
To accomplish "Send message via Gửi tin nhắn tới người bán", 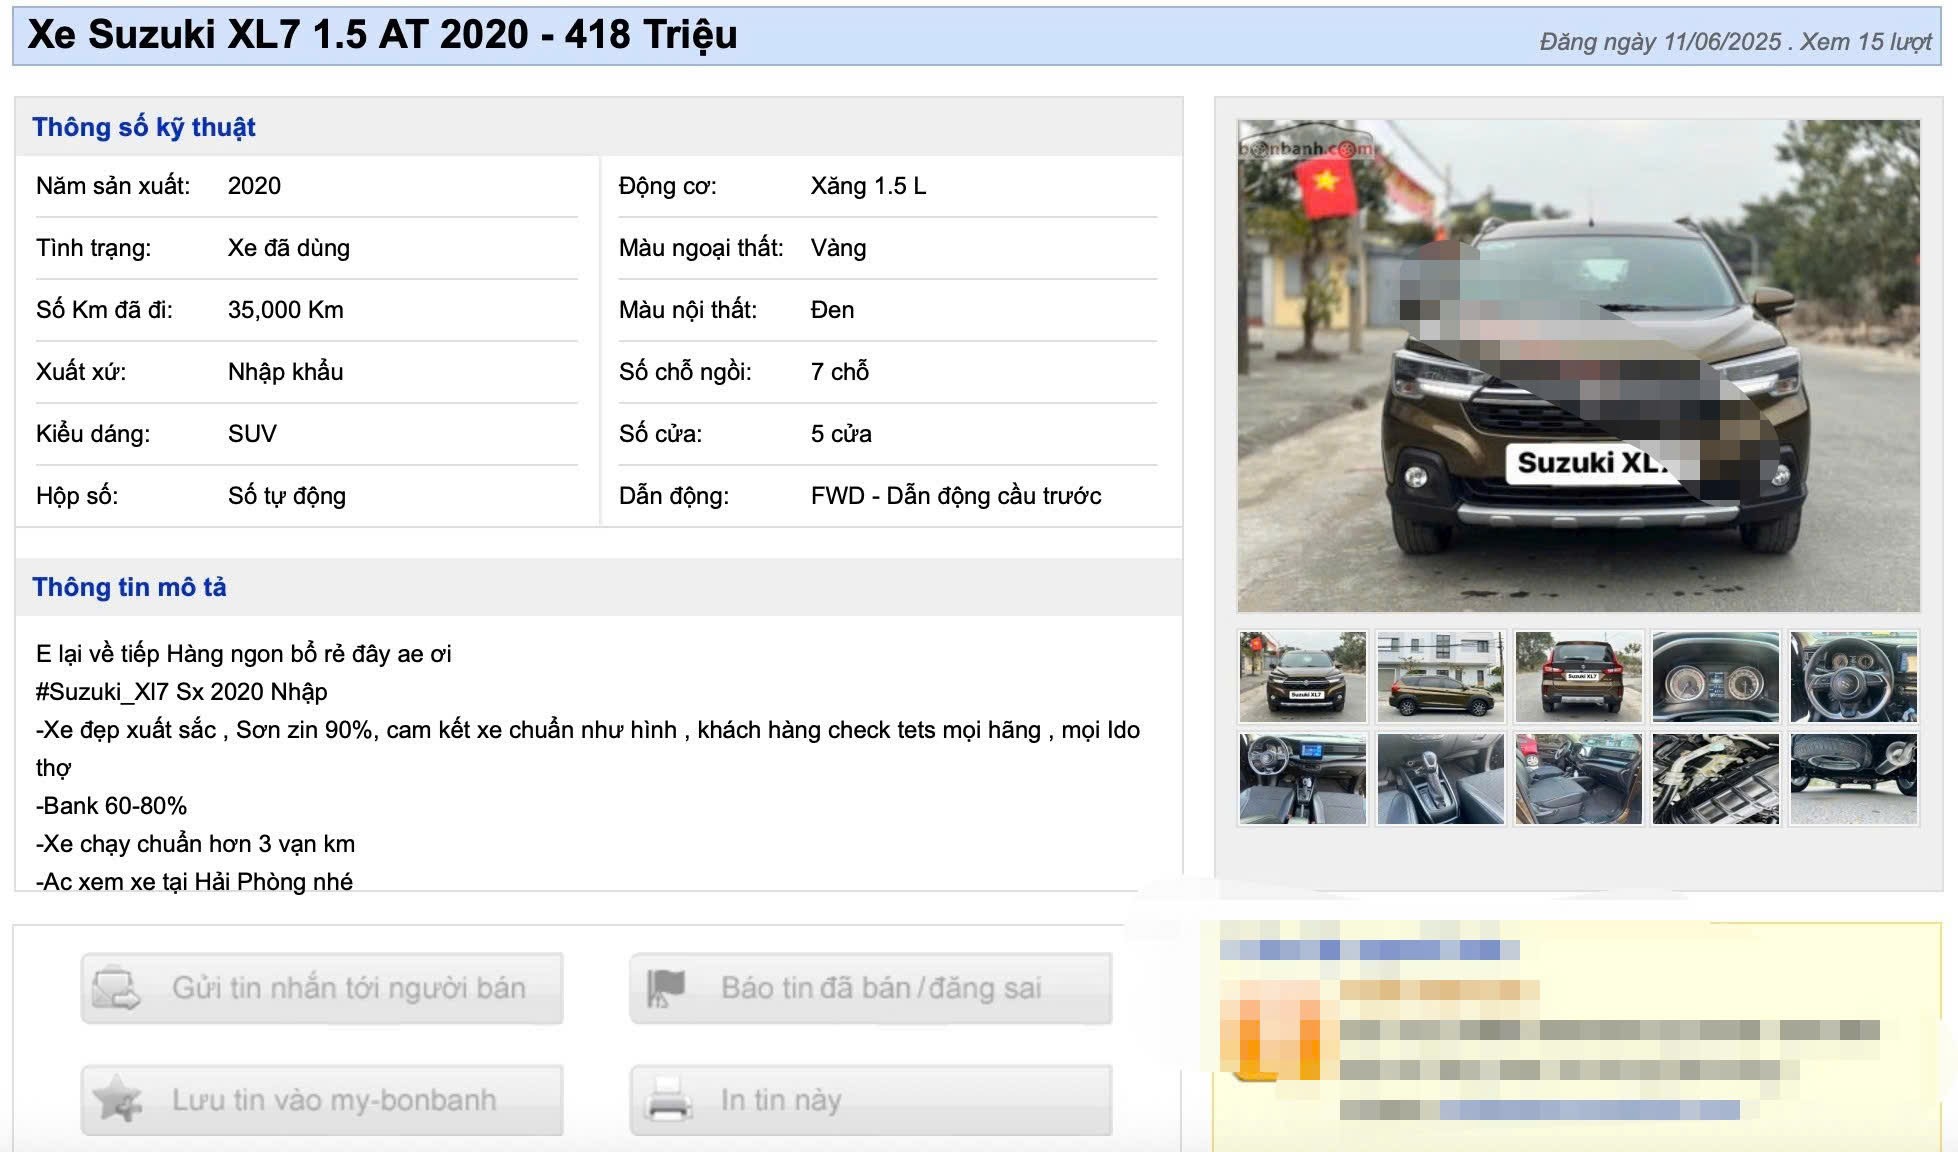I will click(x=322, y=988).
